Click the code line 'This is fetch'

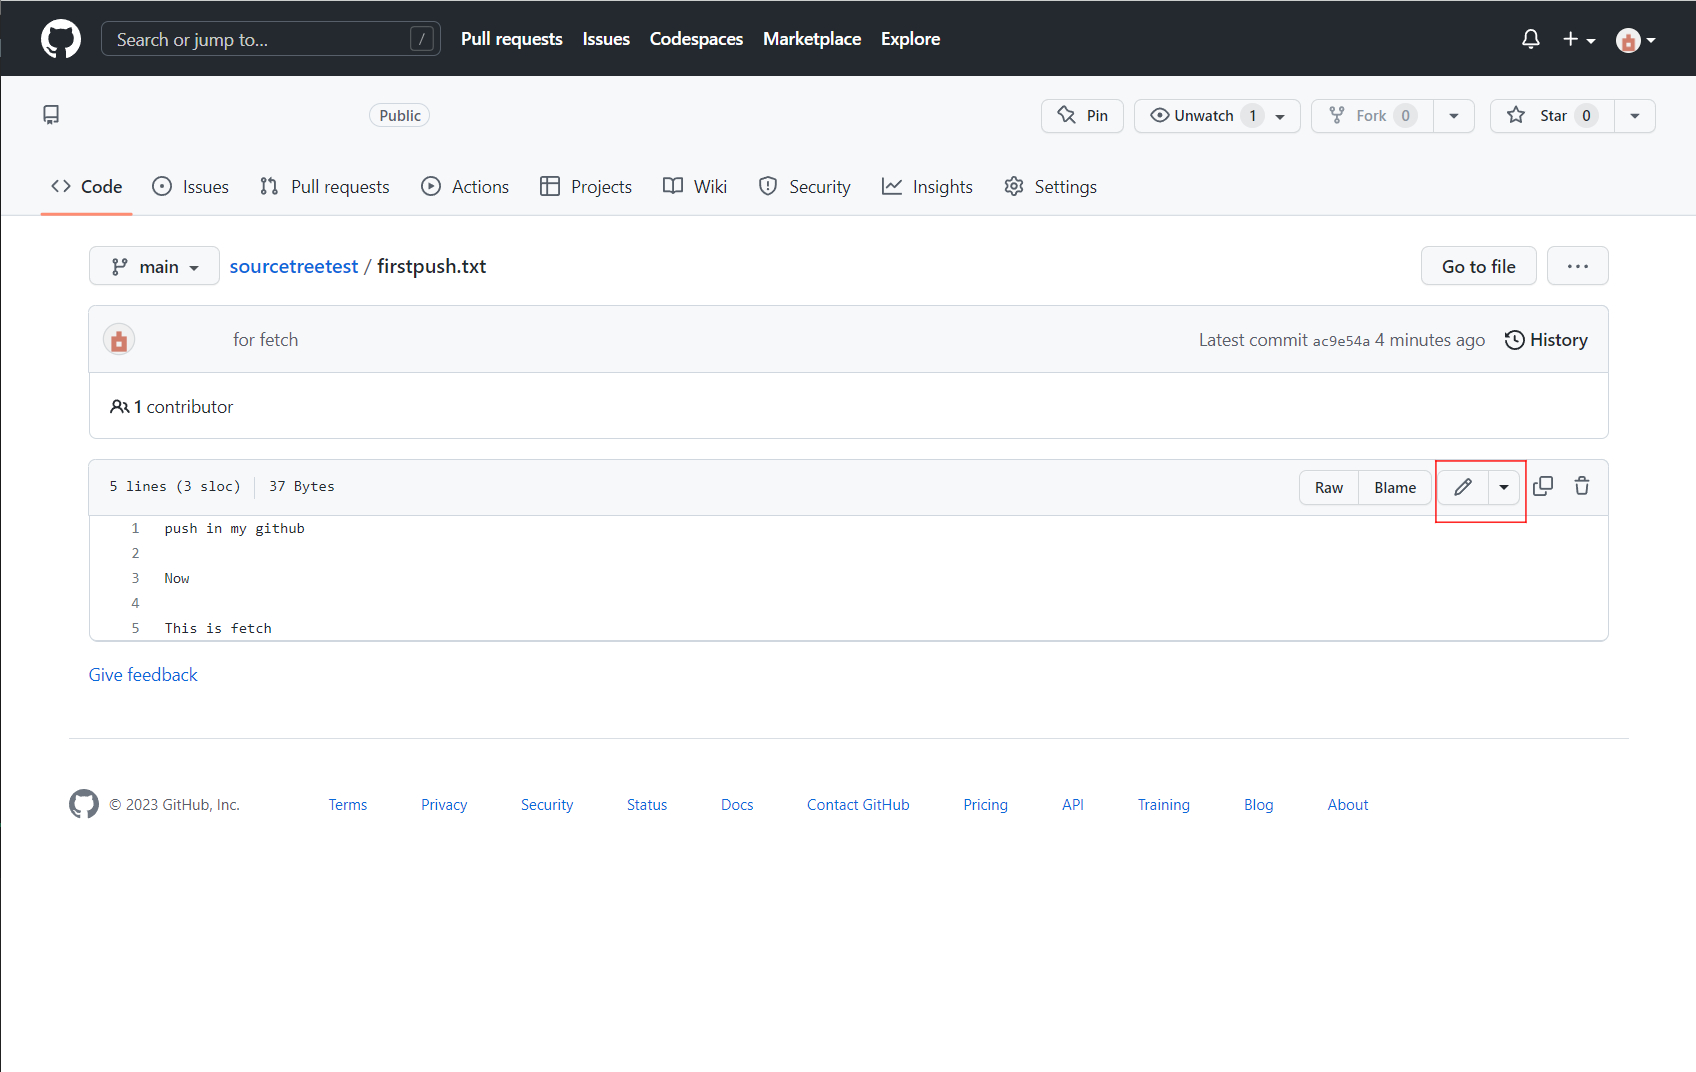tap(218, 629)
